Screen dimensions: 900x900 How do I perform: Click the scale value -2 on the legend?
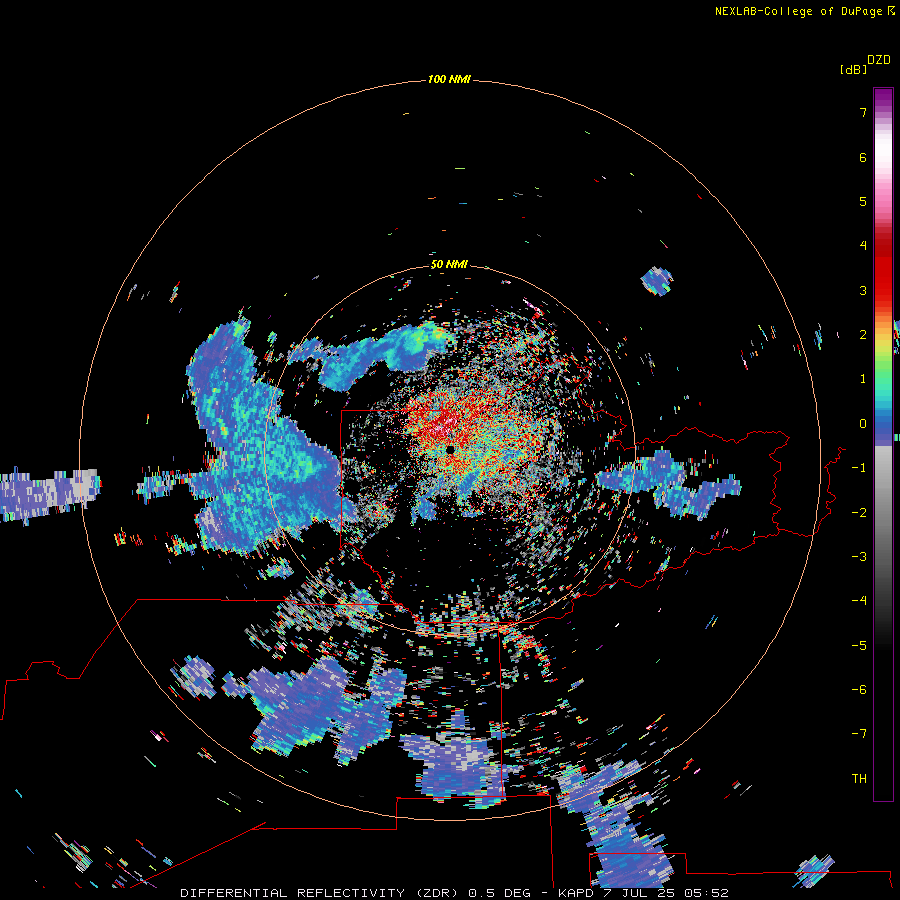point(859,513)
